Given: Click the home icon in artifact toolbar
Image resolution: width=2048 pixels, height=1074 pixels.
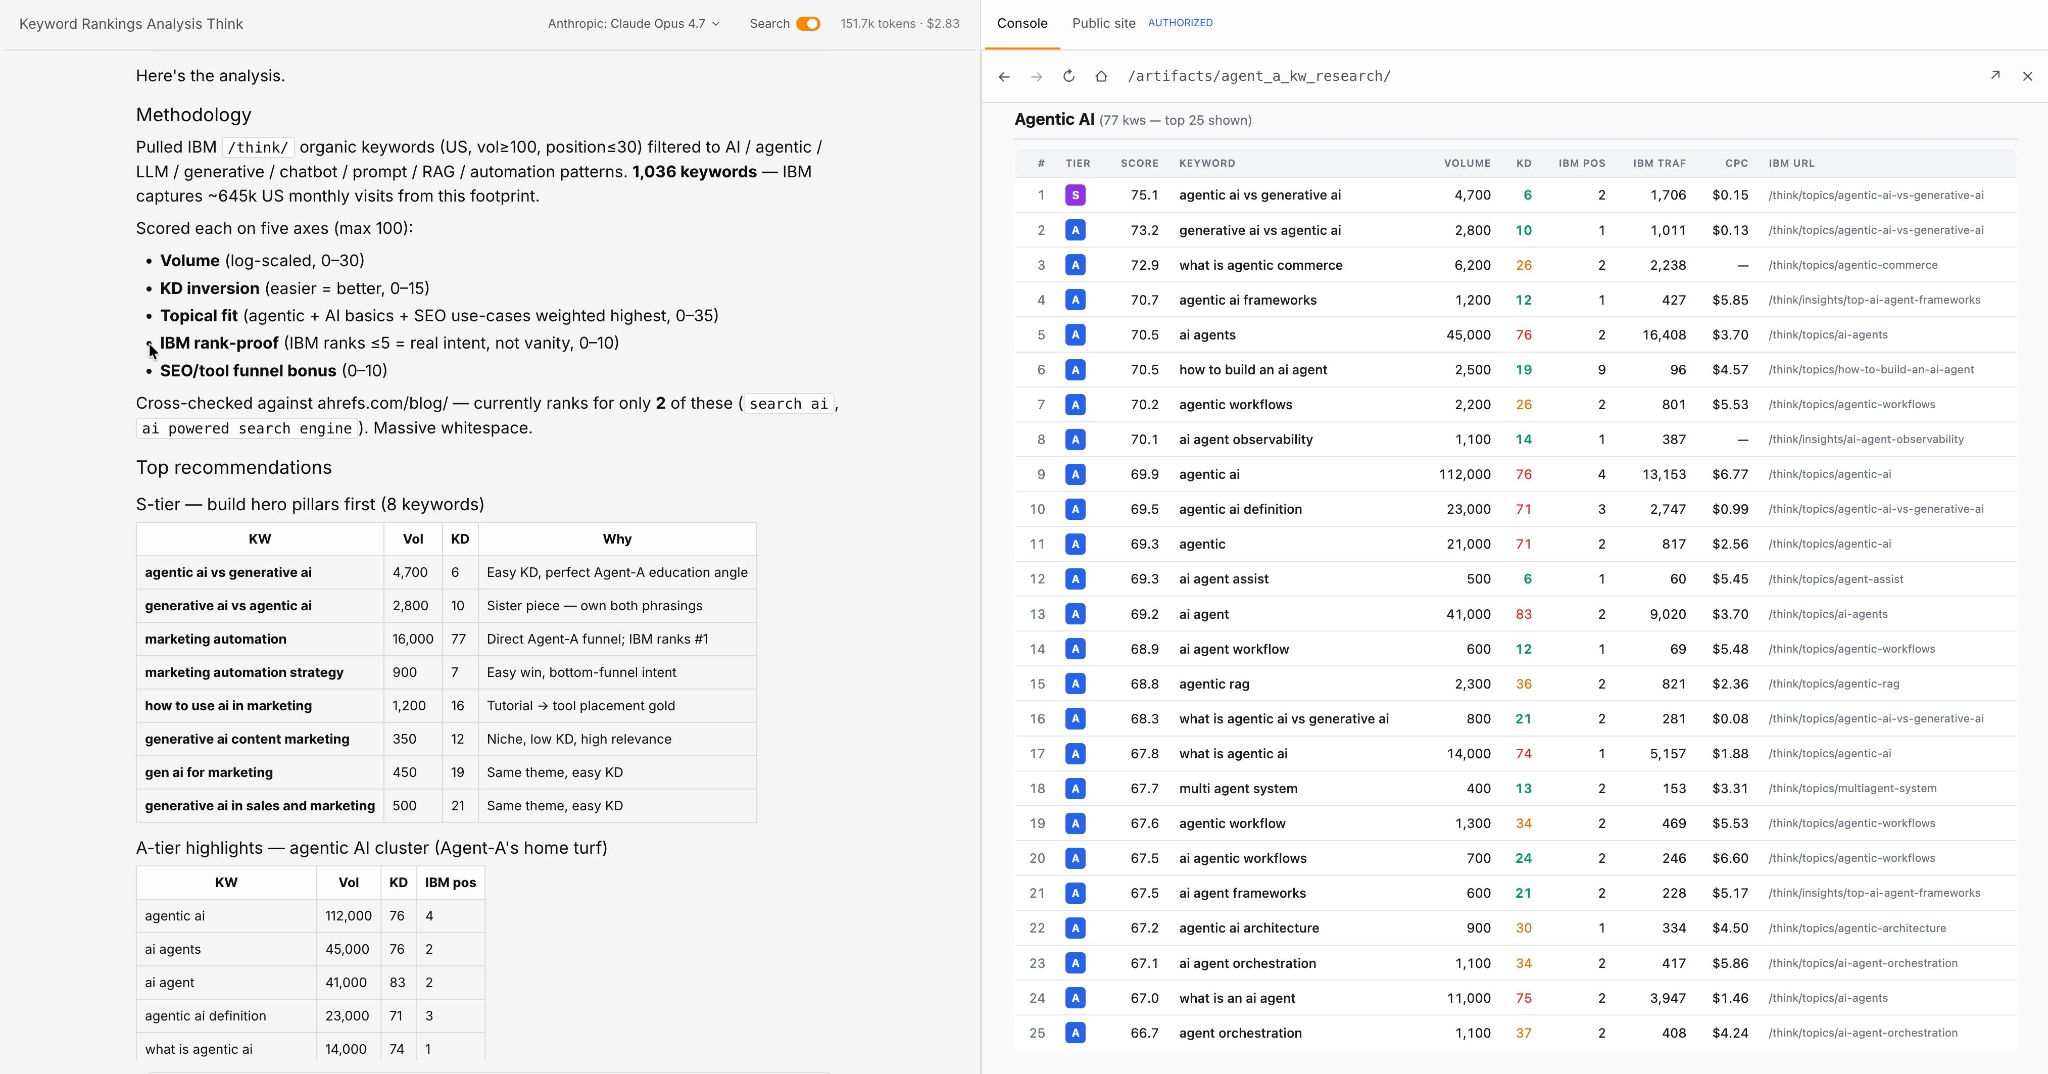Looking at the screenshot, I should (1100, 76).
